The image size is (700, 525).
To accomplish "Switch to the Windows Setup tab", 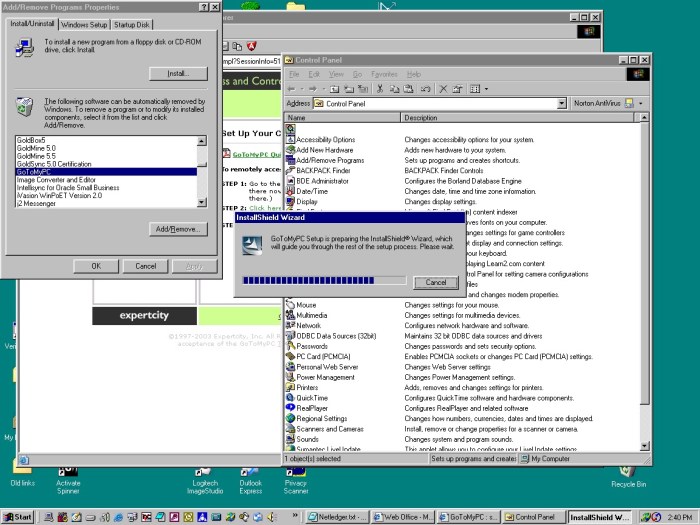I will pos(84,25).
